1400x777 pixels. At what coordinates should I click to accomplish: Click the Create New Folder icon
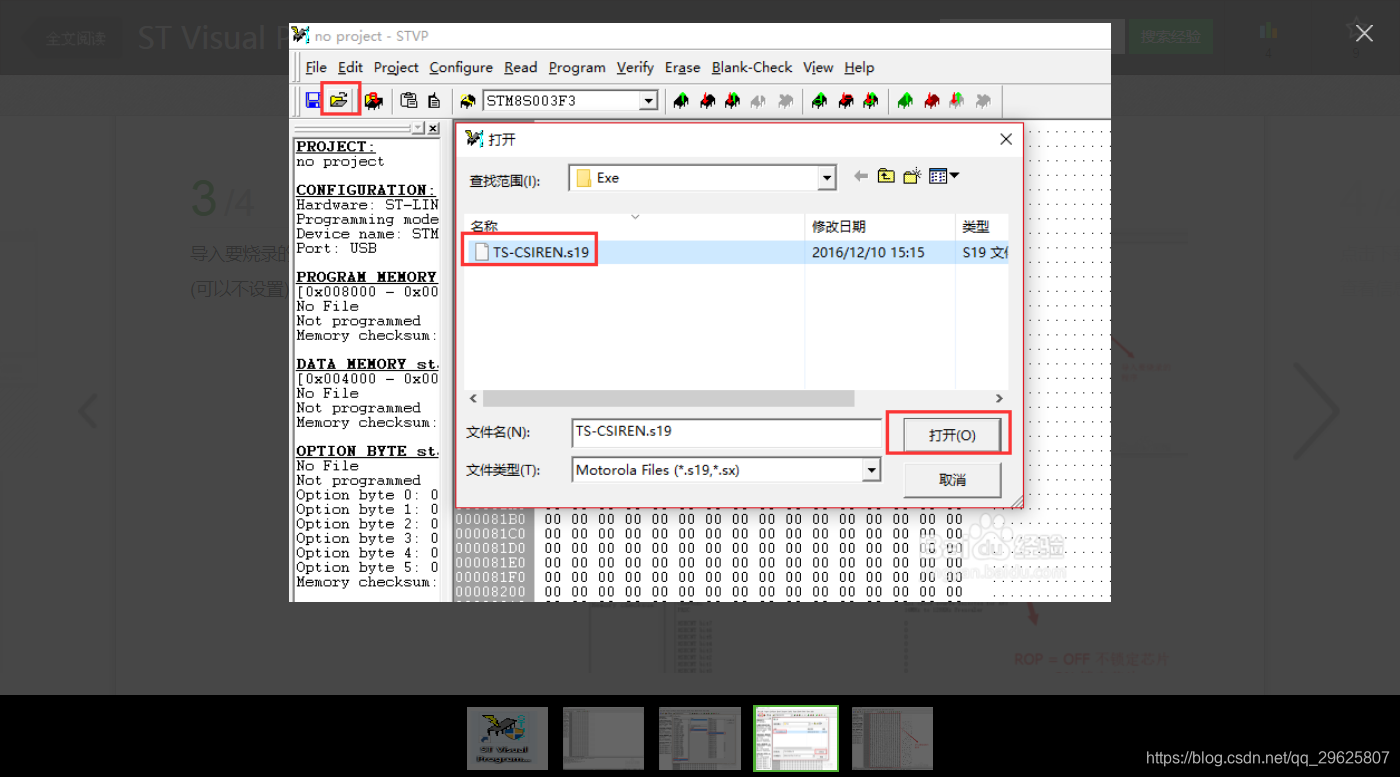click(911, 176)
